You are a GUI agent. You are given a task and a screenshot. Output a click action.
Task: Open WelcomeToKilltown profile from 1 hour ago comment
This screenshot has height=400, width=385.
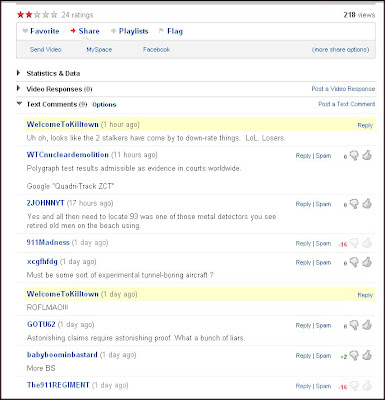63,124
